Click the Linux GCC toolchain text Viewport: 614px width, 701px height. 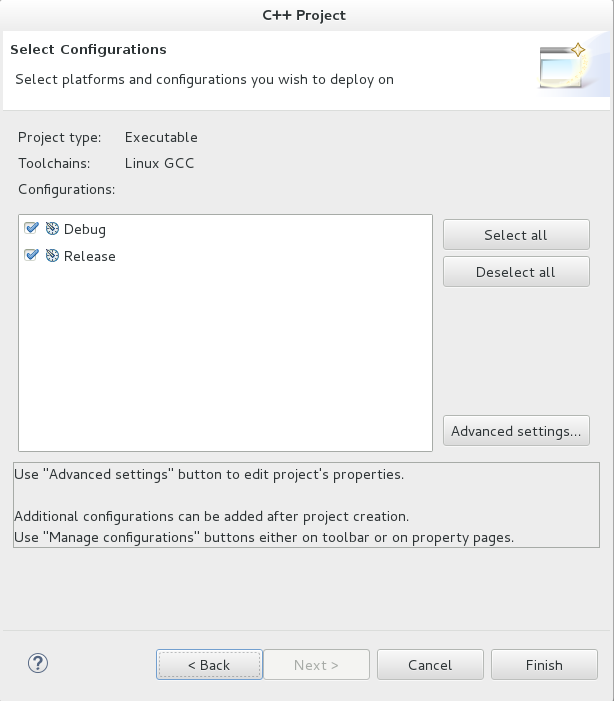pyautogui.click(x=160, y=163)
